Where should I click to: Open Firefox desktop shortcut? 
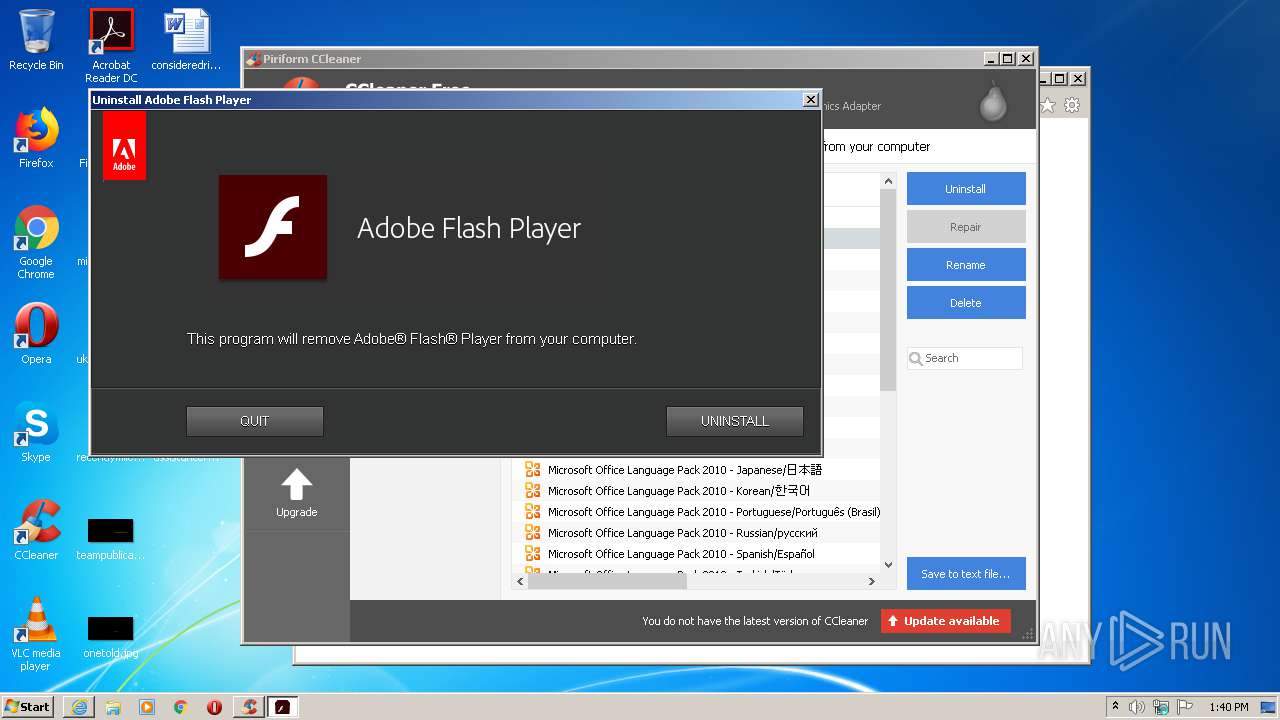tap(36, 138)
